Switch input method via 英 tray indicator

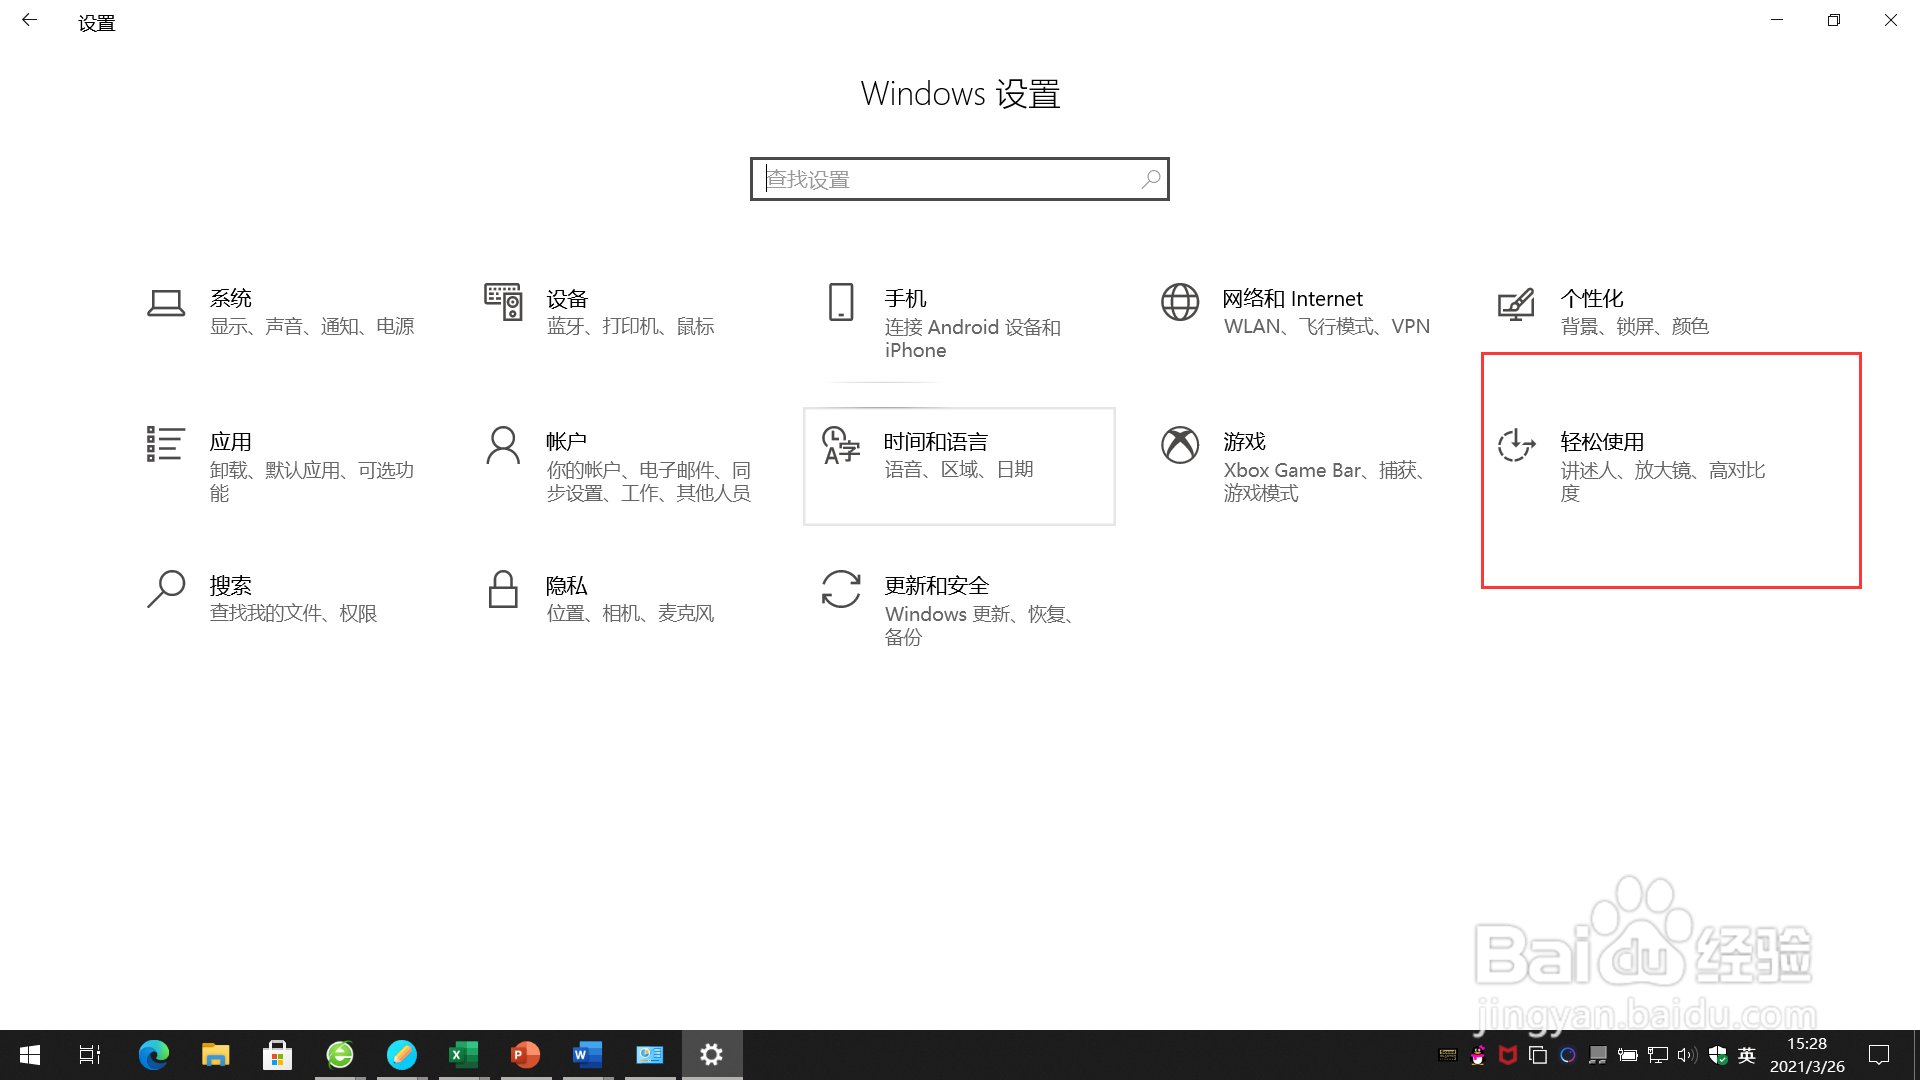(1746, 1054)
